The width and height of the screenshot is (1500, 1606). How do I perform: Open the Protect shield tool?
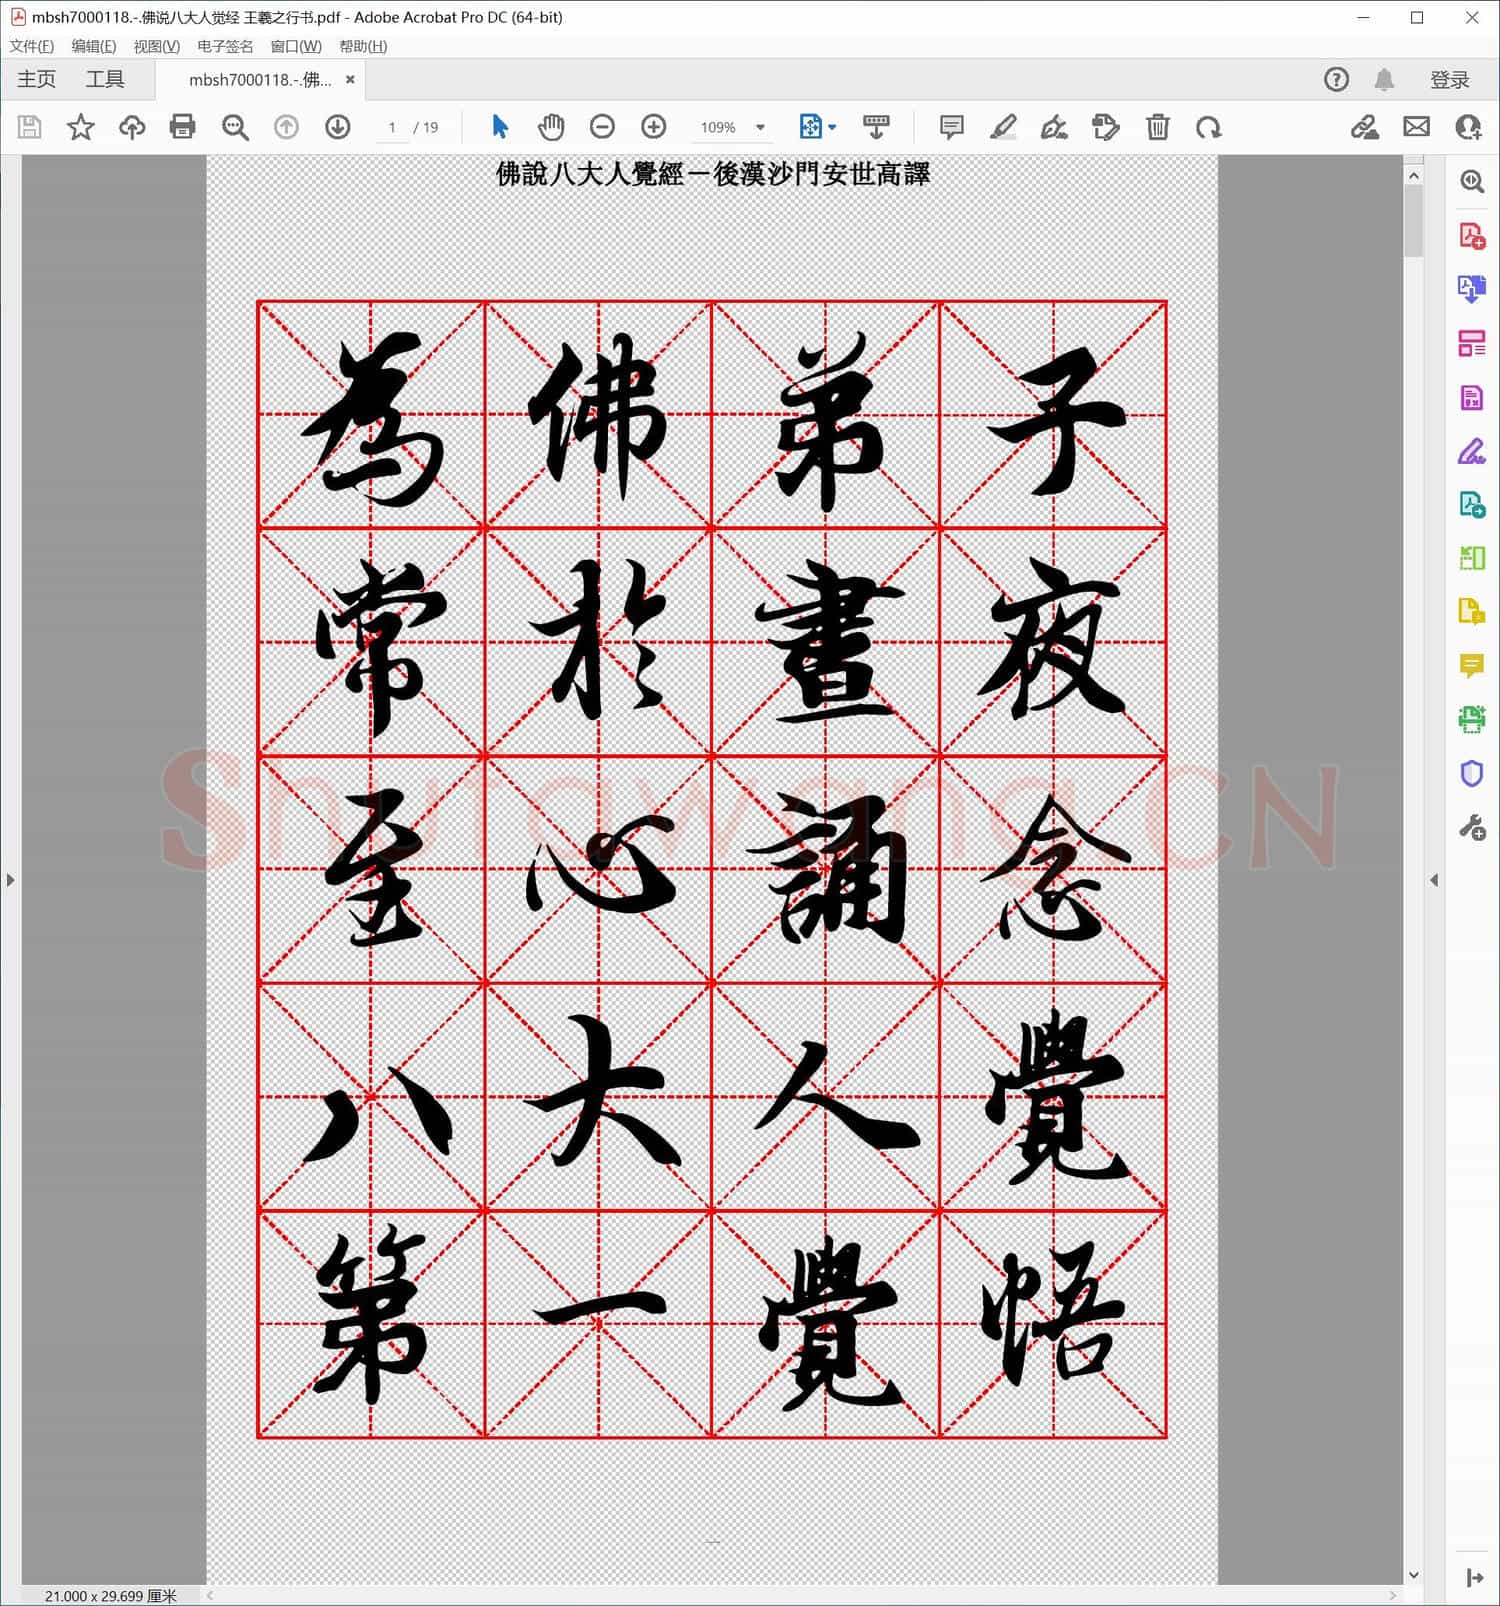point(1471,773)
